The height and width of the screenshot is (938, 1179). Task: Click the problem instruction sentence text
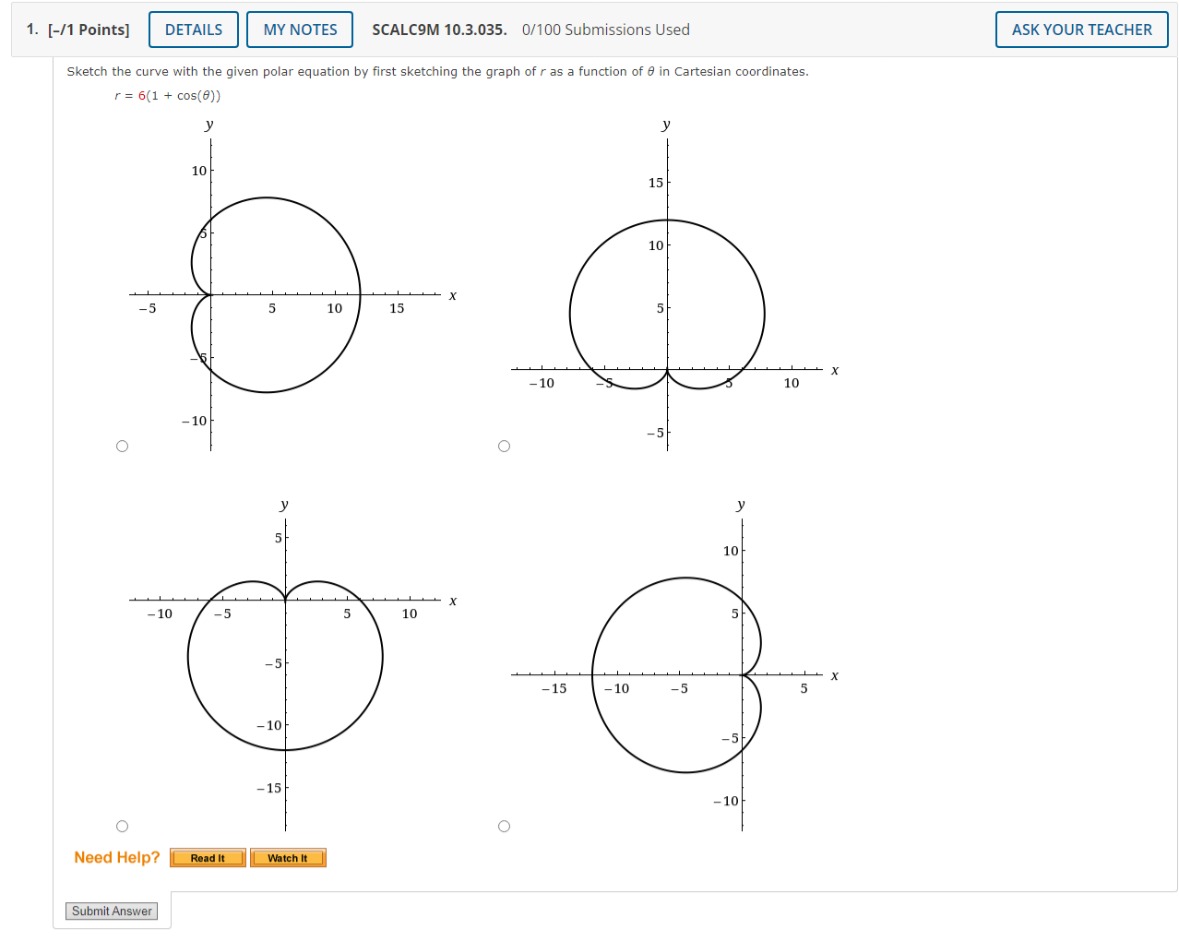440,72
